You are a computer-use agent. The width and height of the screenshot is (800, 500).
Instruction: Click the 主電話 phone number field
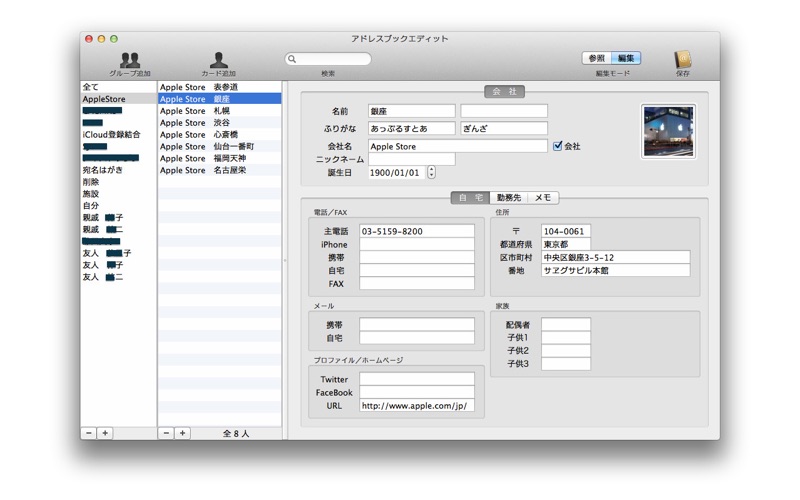[417, 231]
